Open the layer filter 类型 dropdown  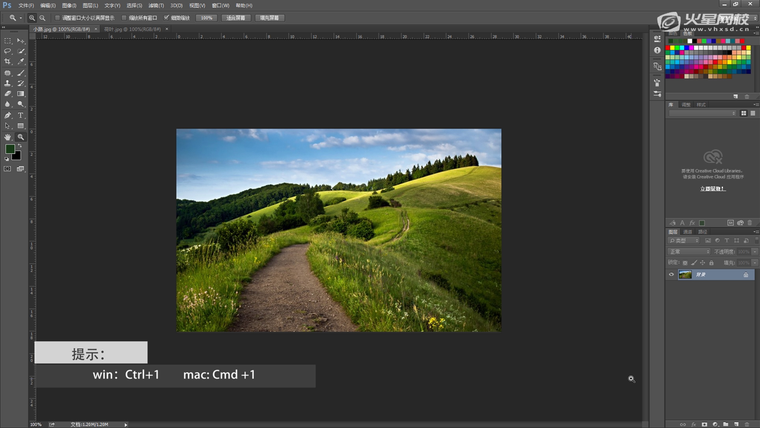click(685, 241)
